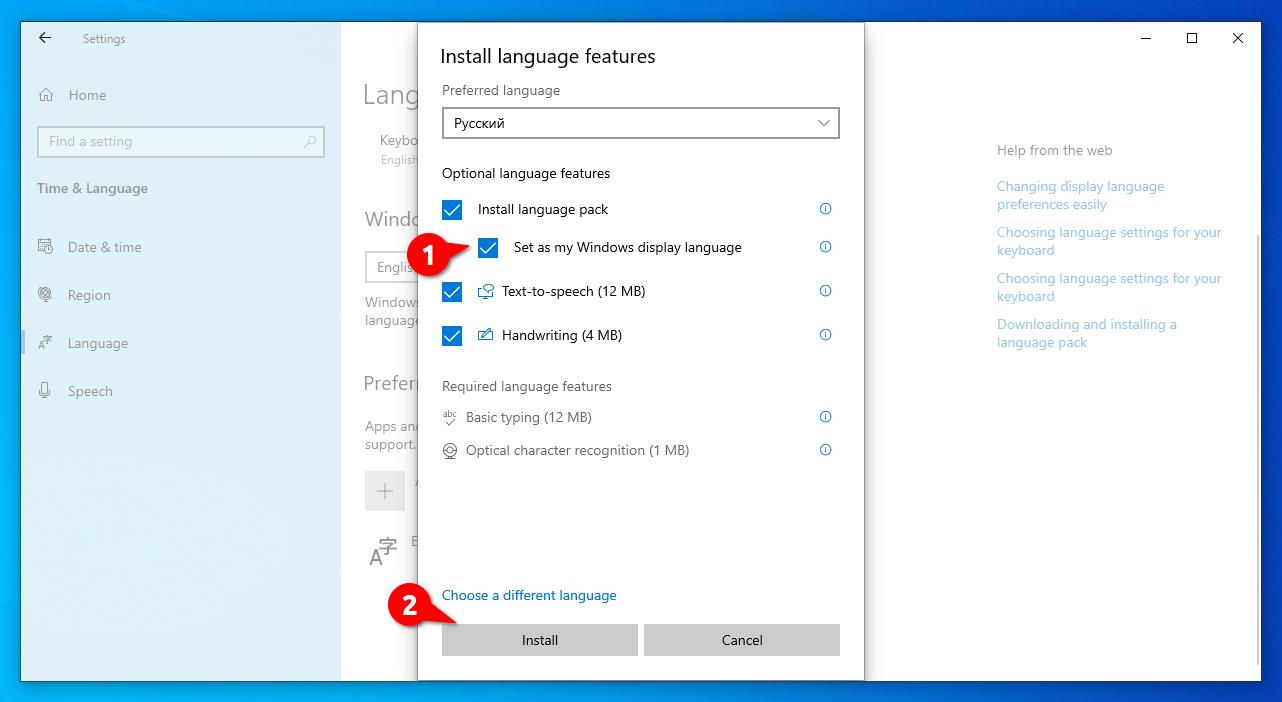
Task: Click the Install button
Action: pyautogui.click(x=540, y=640)
